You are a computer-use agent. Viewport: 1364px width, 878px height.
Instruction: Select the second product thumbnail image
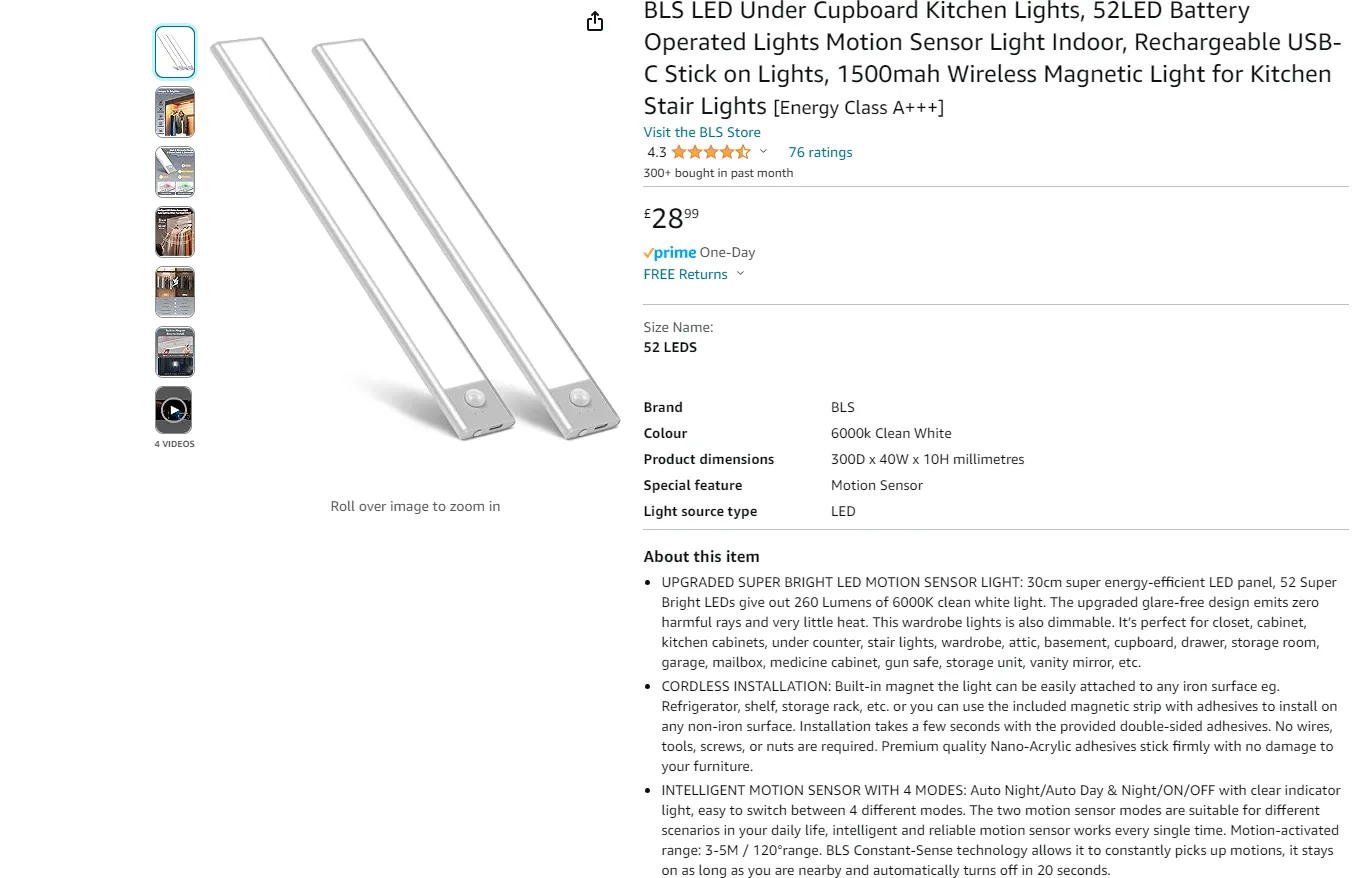coord(174,112)
